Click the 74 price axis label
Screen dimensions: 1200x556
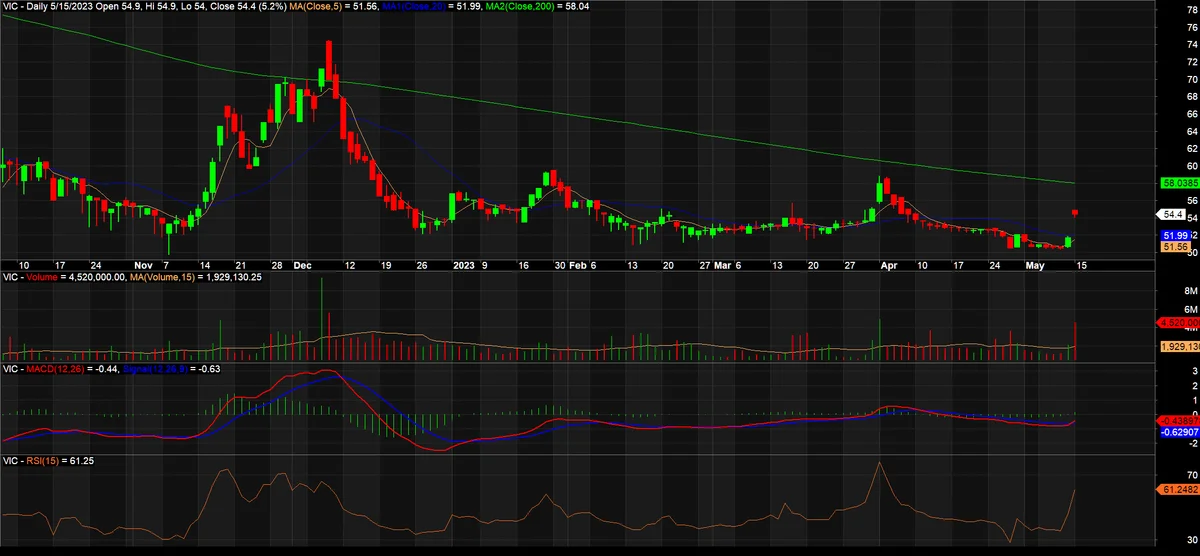pos(1192,44)
